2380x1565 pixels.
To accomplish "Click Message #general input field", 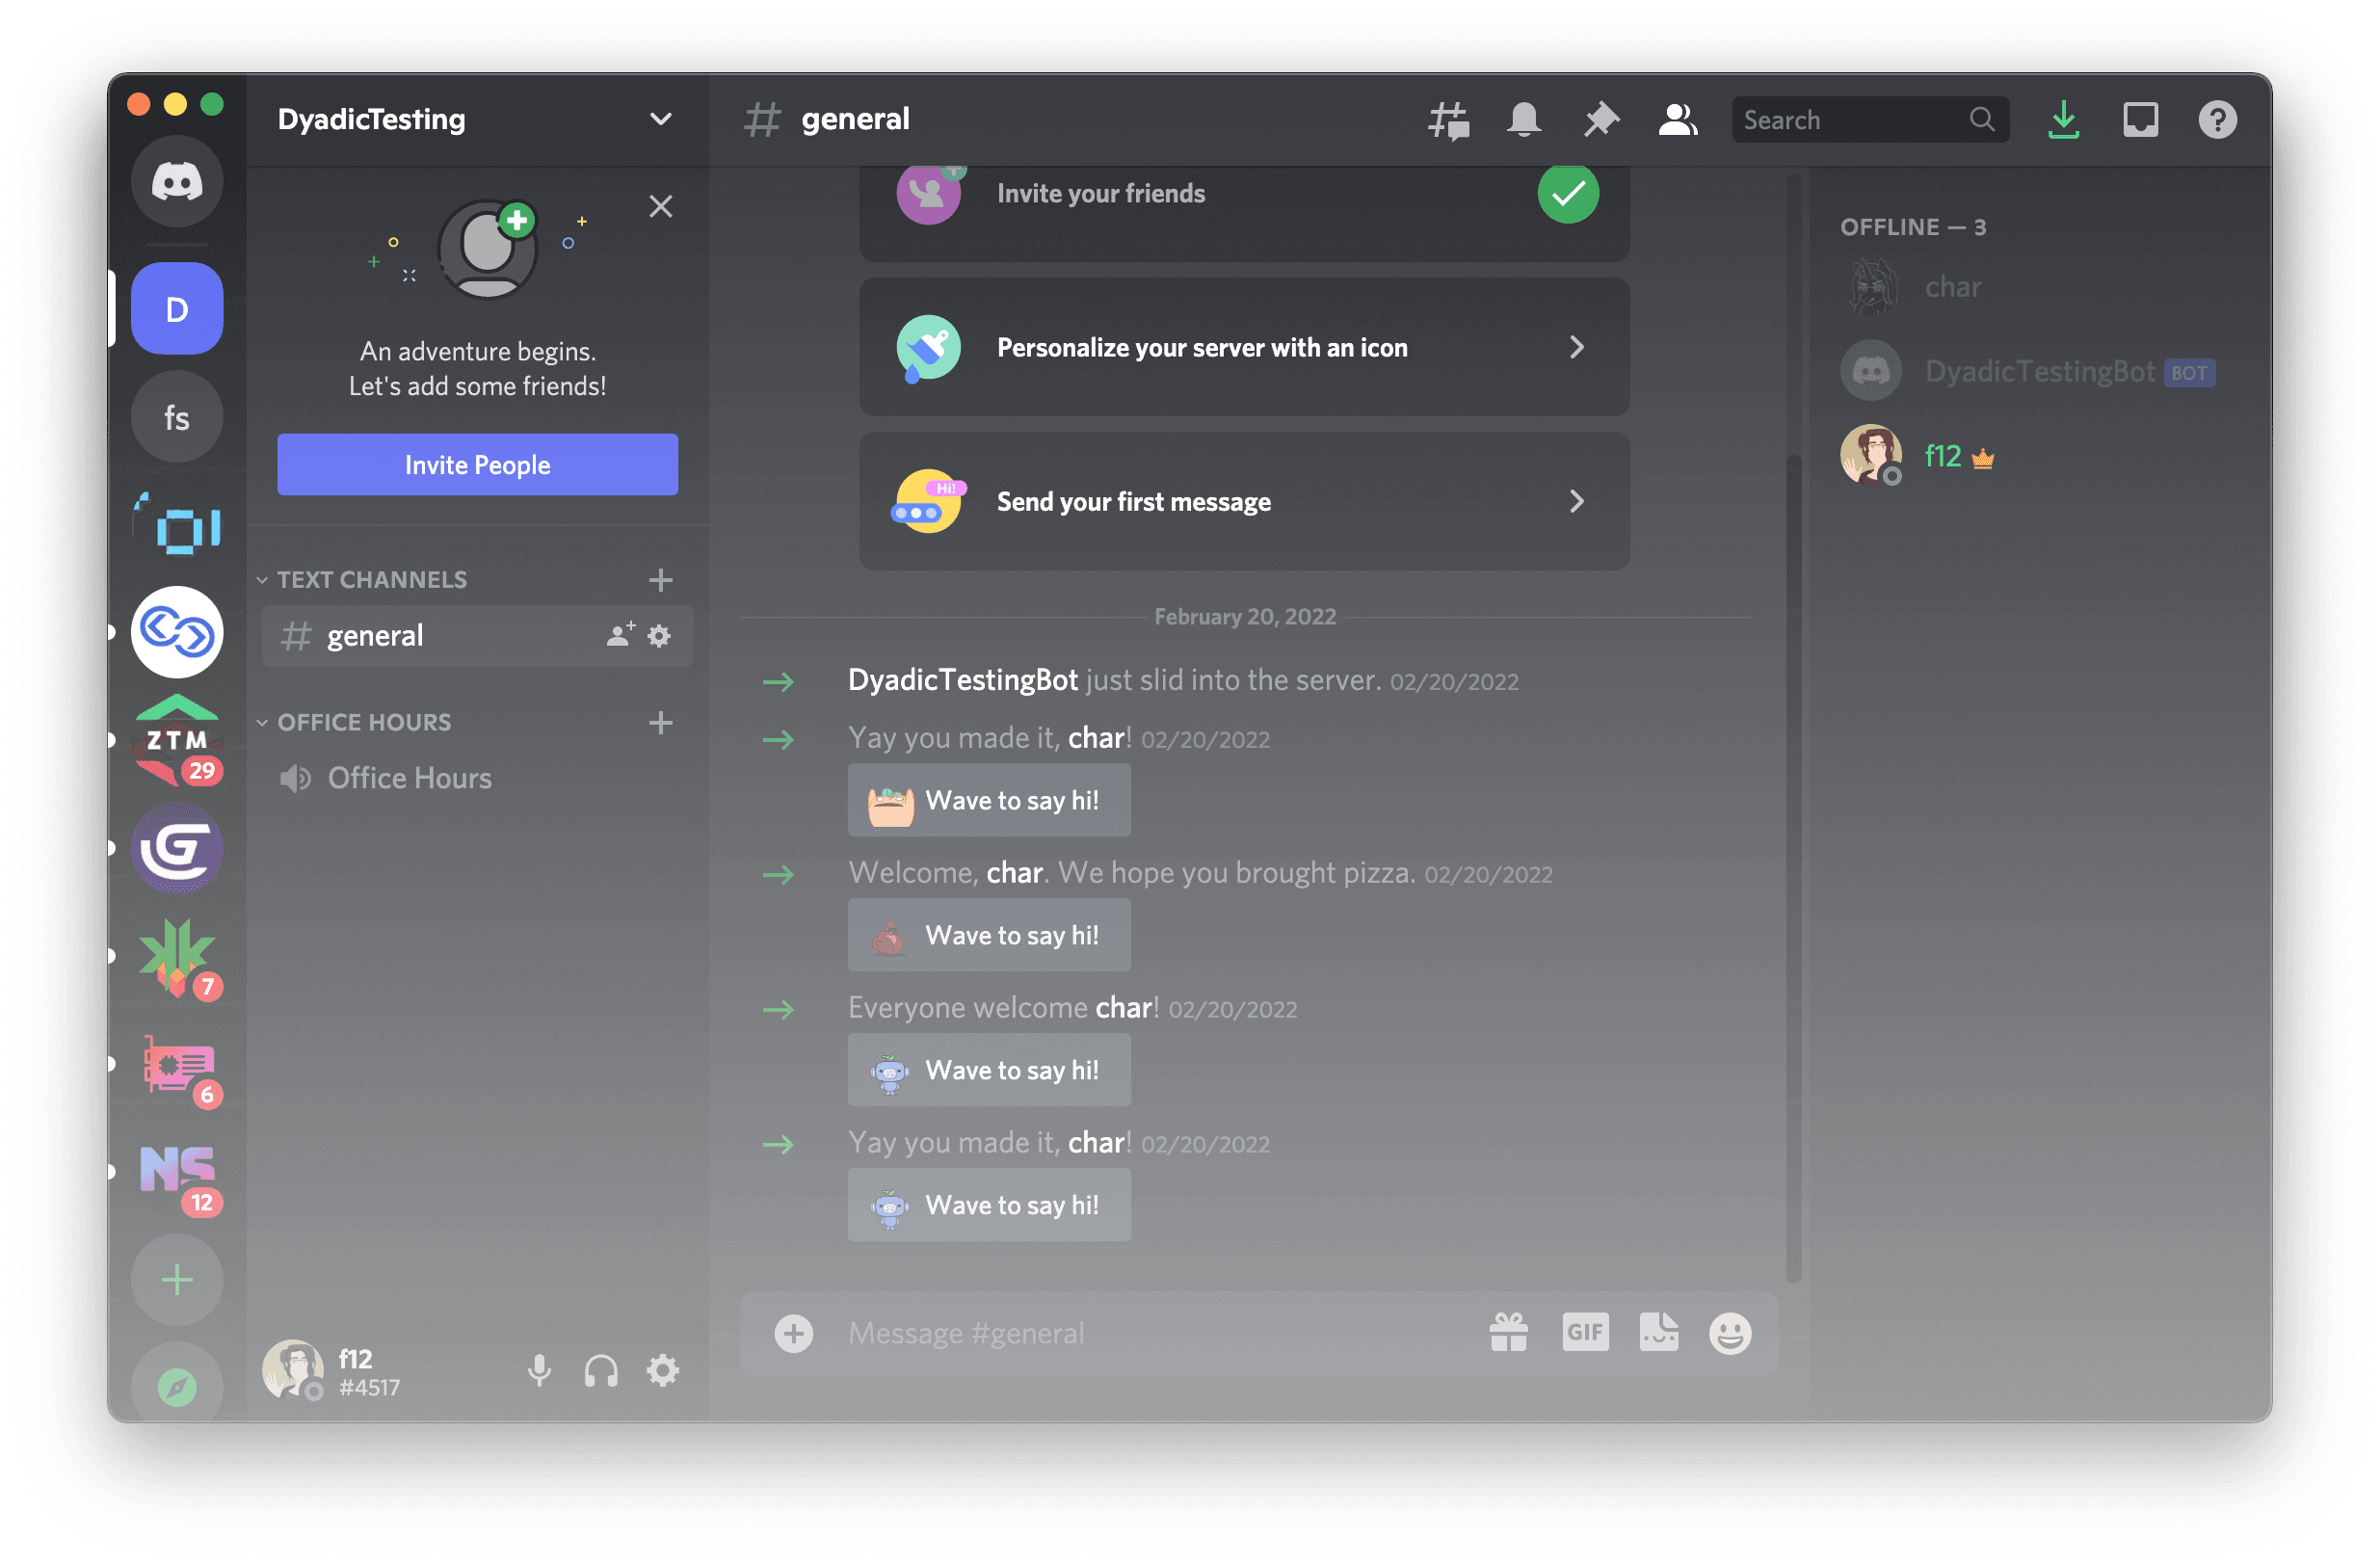I will [1150, 1334].
